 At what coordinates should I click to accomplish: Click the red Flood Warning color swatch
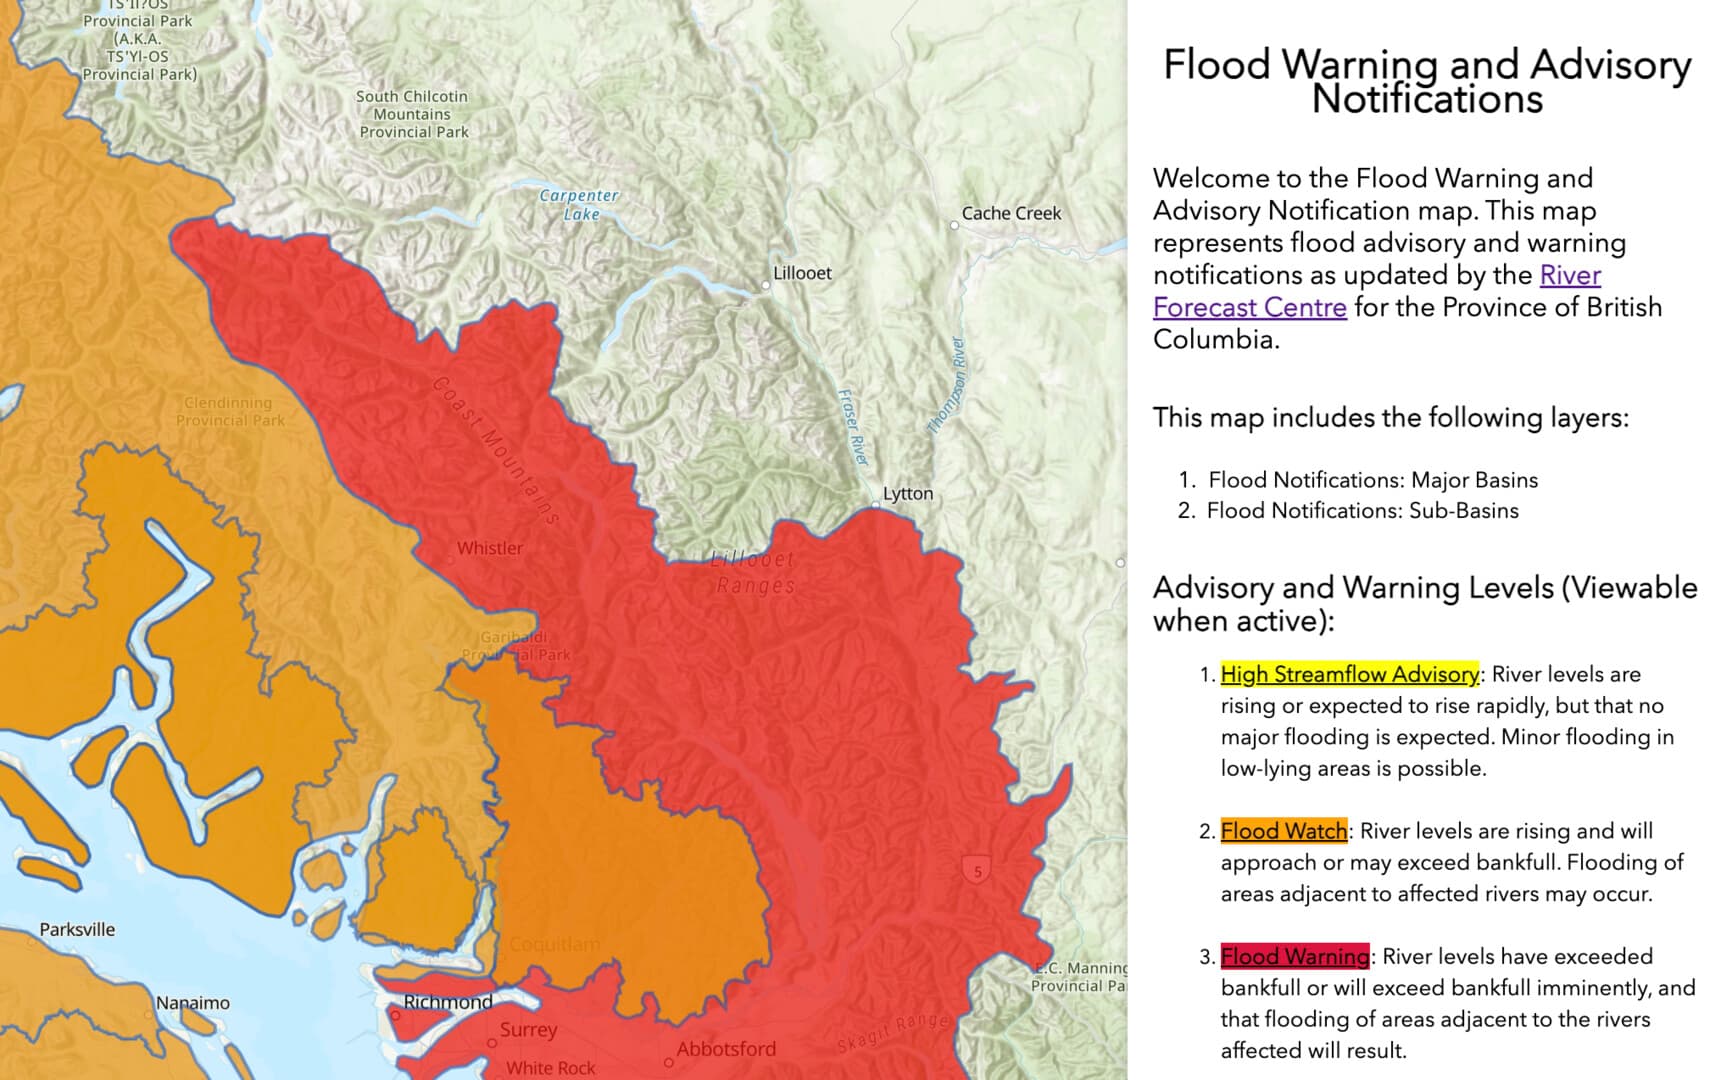click(x=1296, y=956)
